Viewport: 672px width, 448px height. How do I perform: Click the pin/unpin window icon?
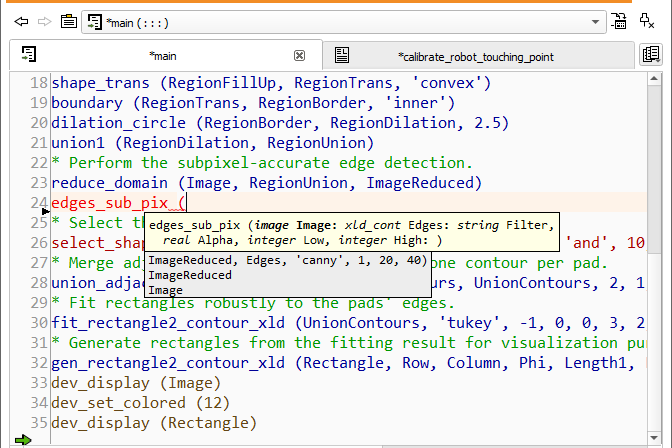pyautogui.click(x=646, y=21)
